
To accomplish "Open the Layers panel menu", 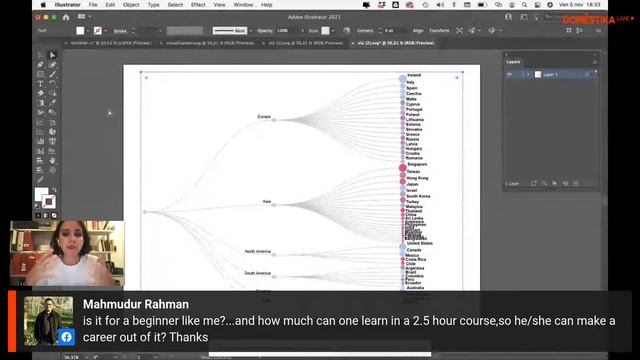I will coord(595,62).
